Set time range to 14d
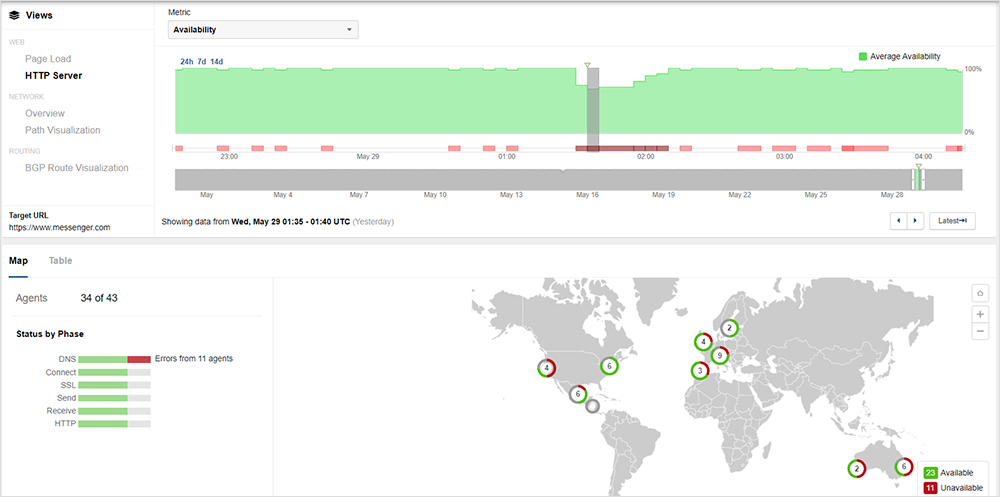This screenshot has width=1000, height=497. [217, 62]
